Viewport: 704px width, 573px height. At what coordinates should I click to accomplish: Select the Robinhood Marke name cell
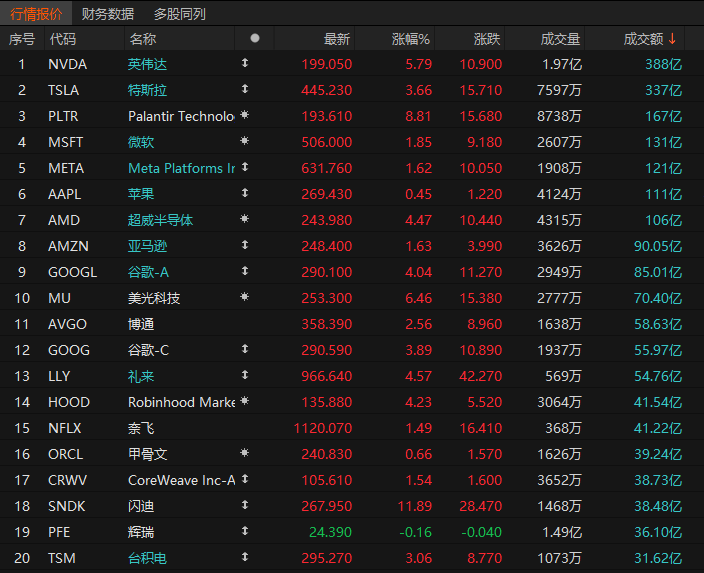pos(181,402)
